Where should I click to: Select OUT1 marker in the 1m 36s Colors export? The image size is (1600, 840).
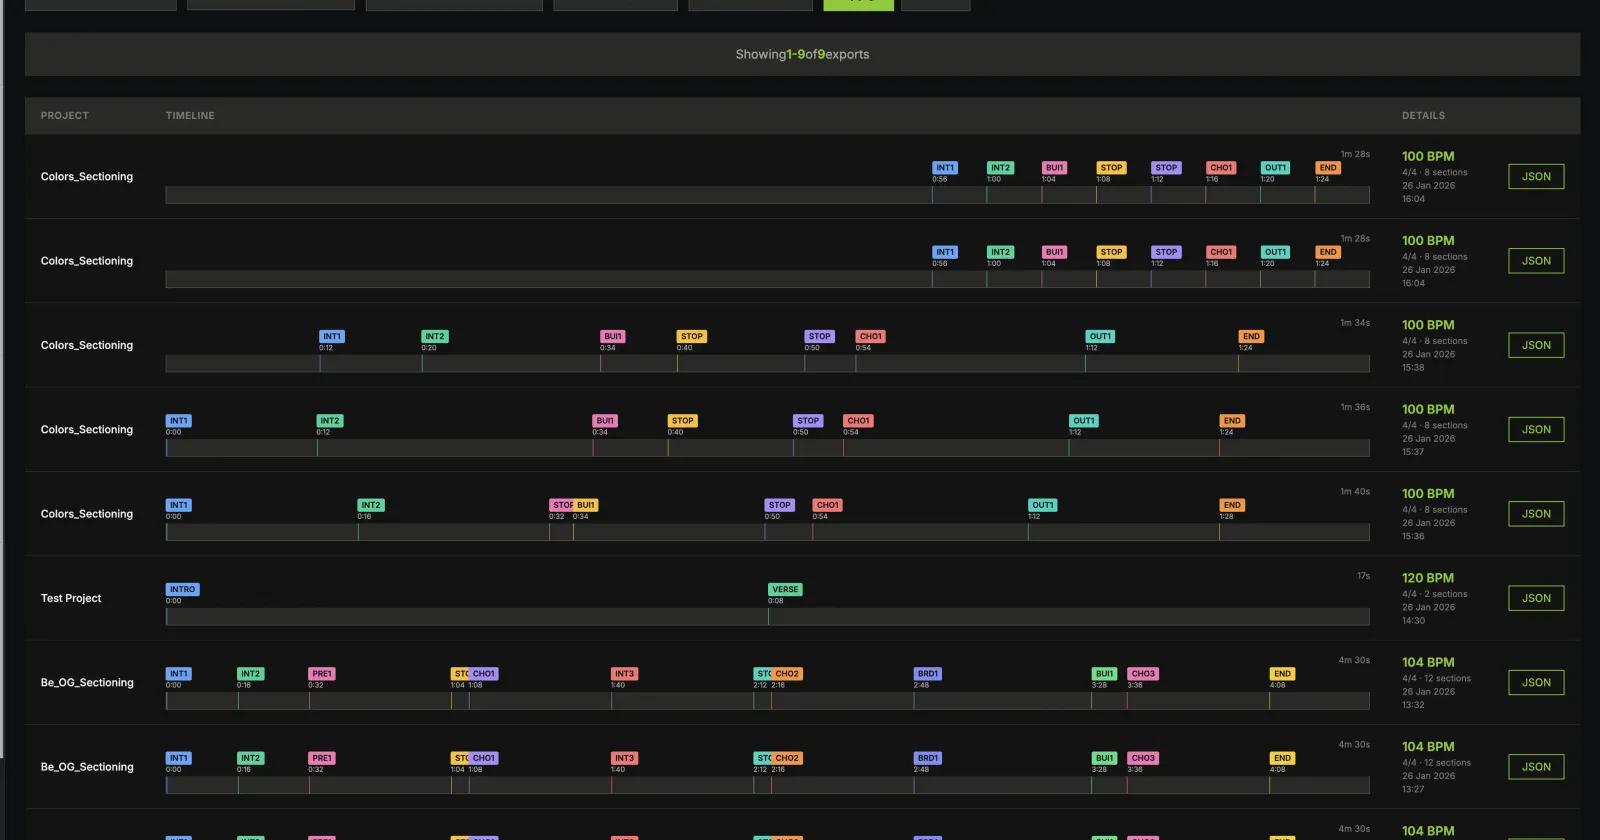[1084, 421]
